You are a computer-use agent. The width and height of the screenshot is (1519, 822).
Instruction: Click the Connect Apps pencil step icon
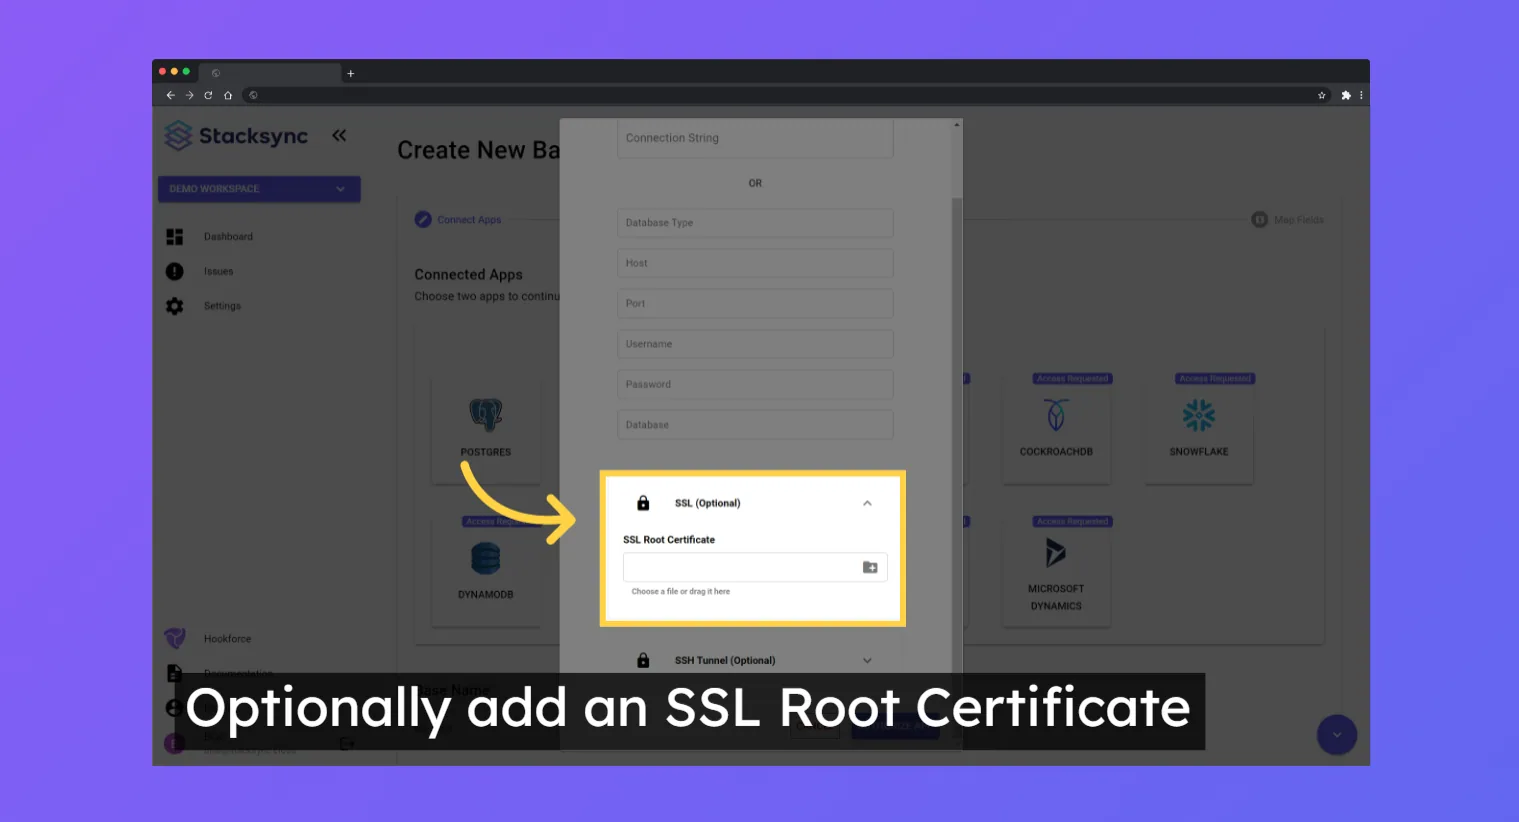423,219
